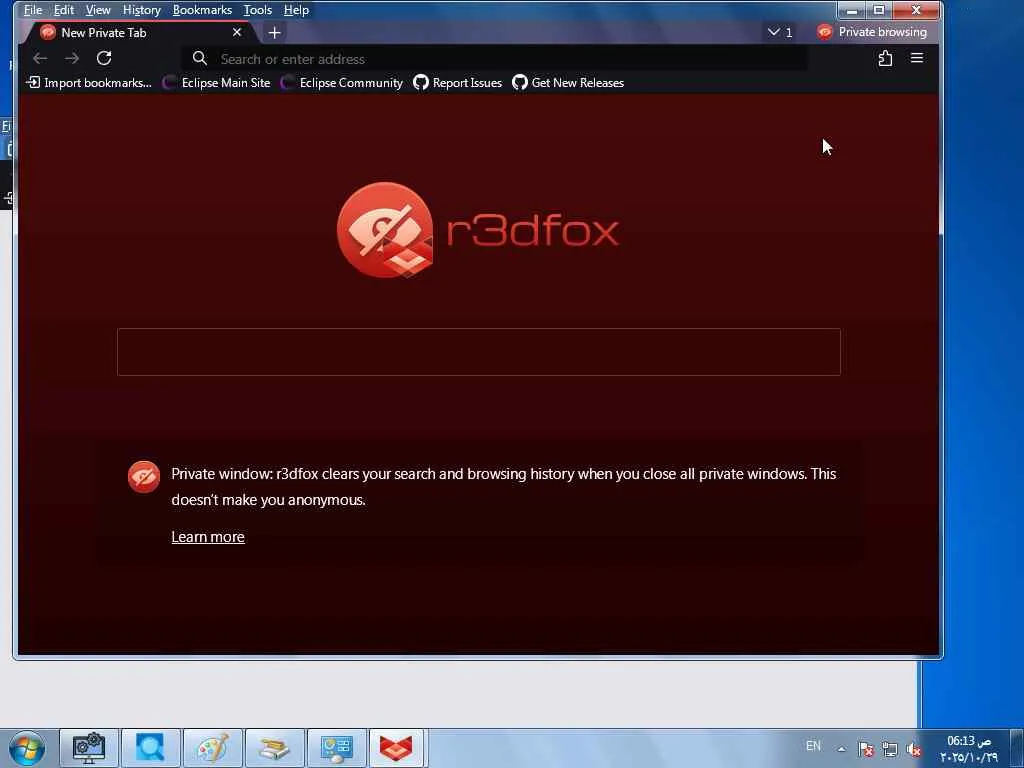Viewport: 1024px width, 768px height.
Task: Go back one page
Action: point(40,58)
